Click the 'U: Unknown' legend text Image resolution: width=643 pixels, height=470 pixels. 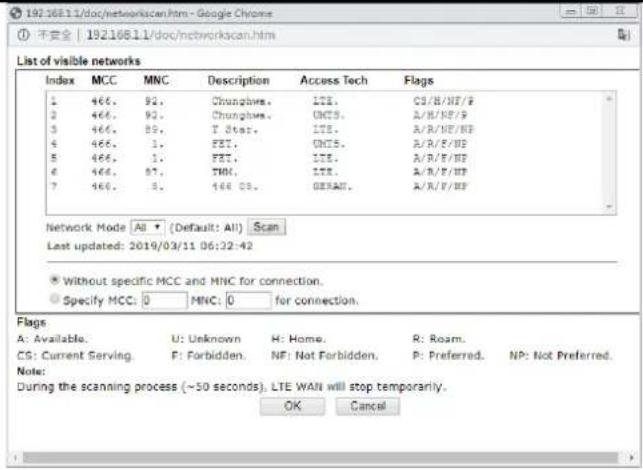click(206, 339)
